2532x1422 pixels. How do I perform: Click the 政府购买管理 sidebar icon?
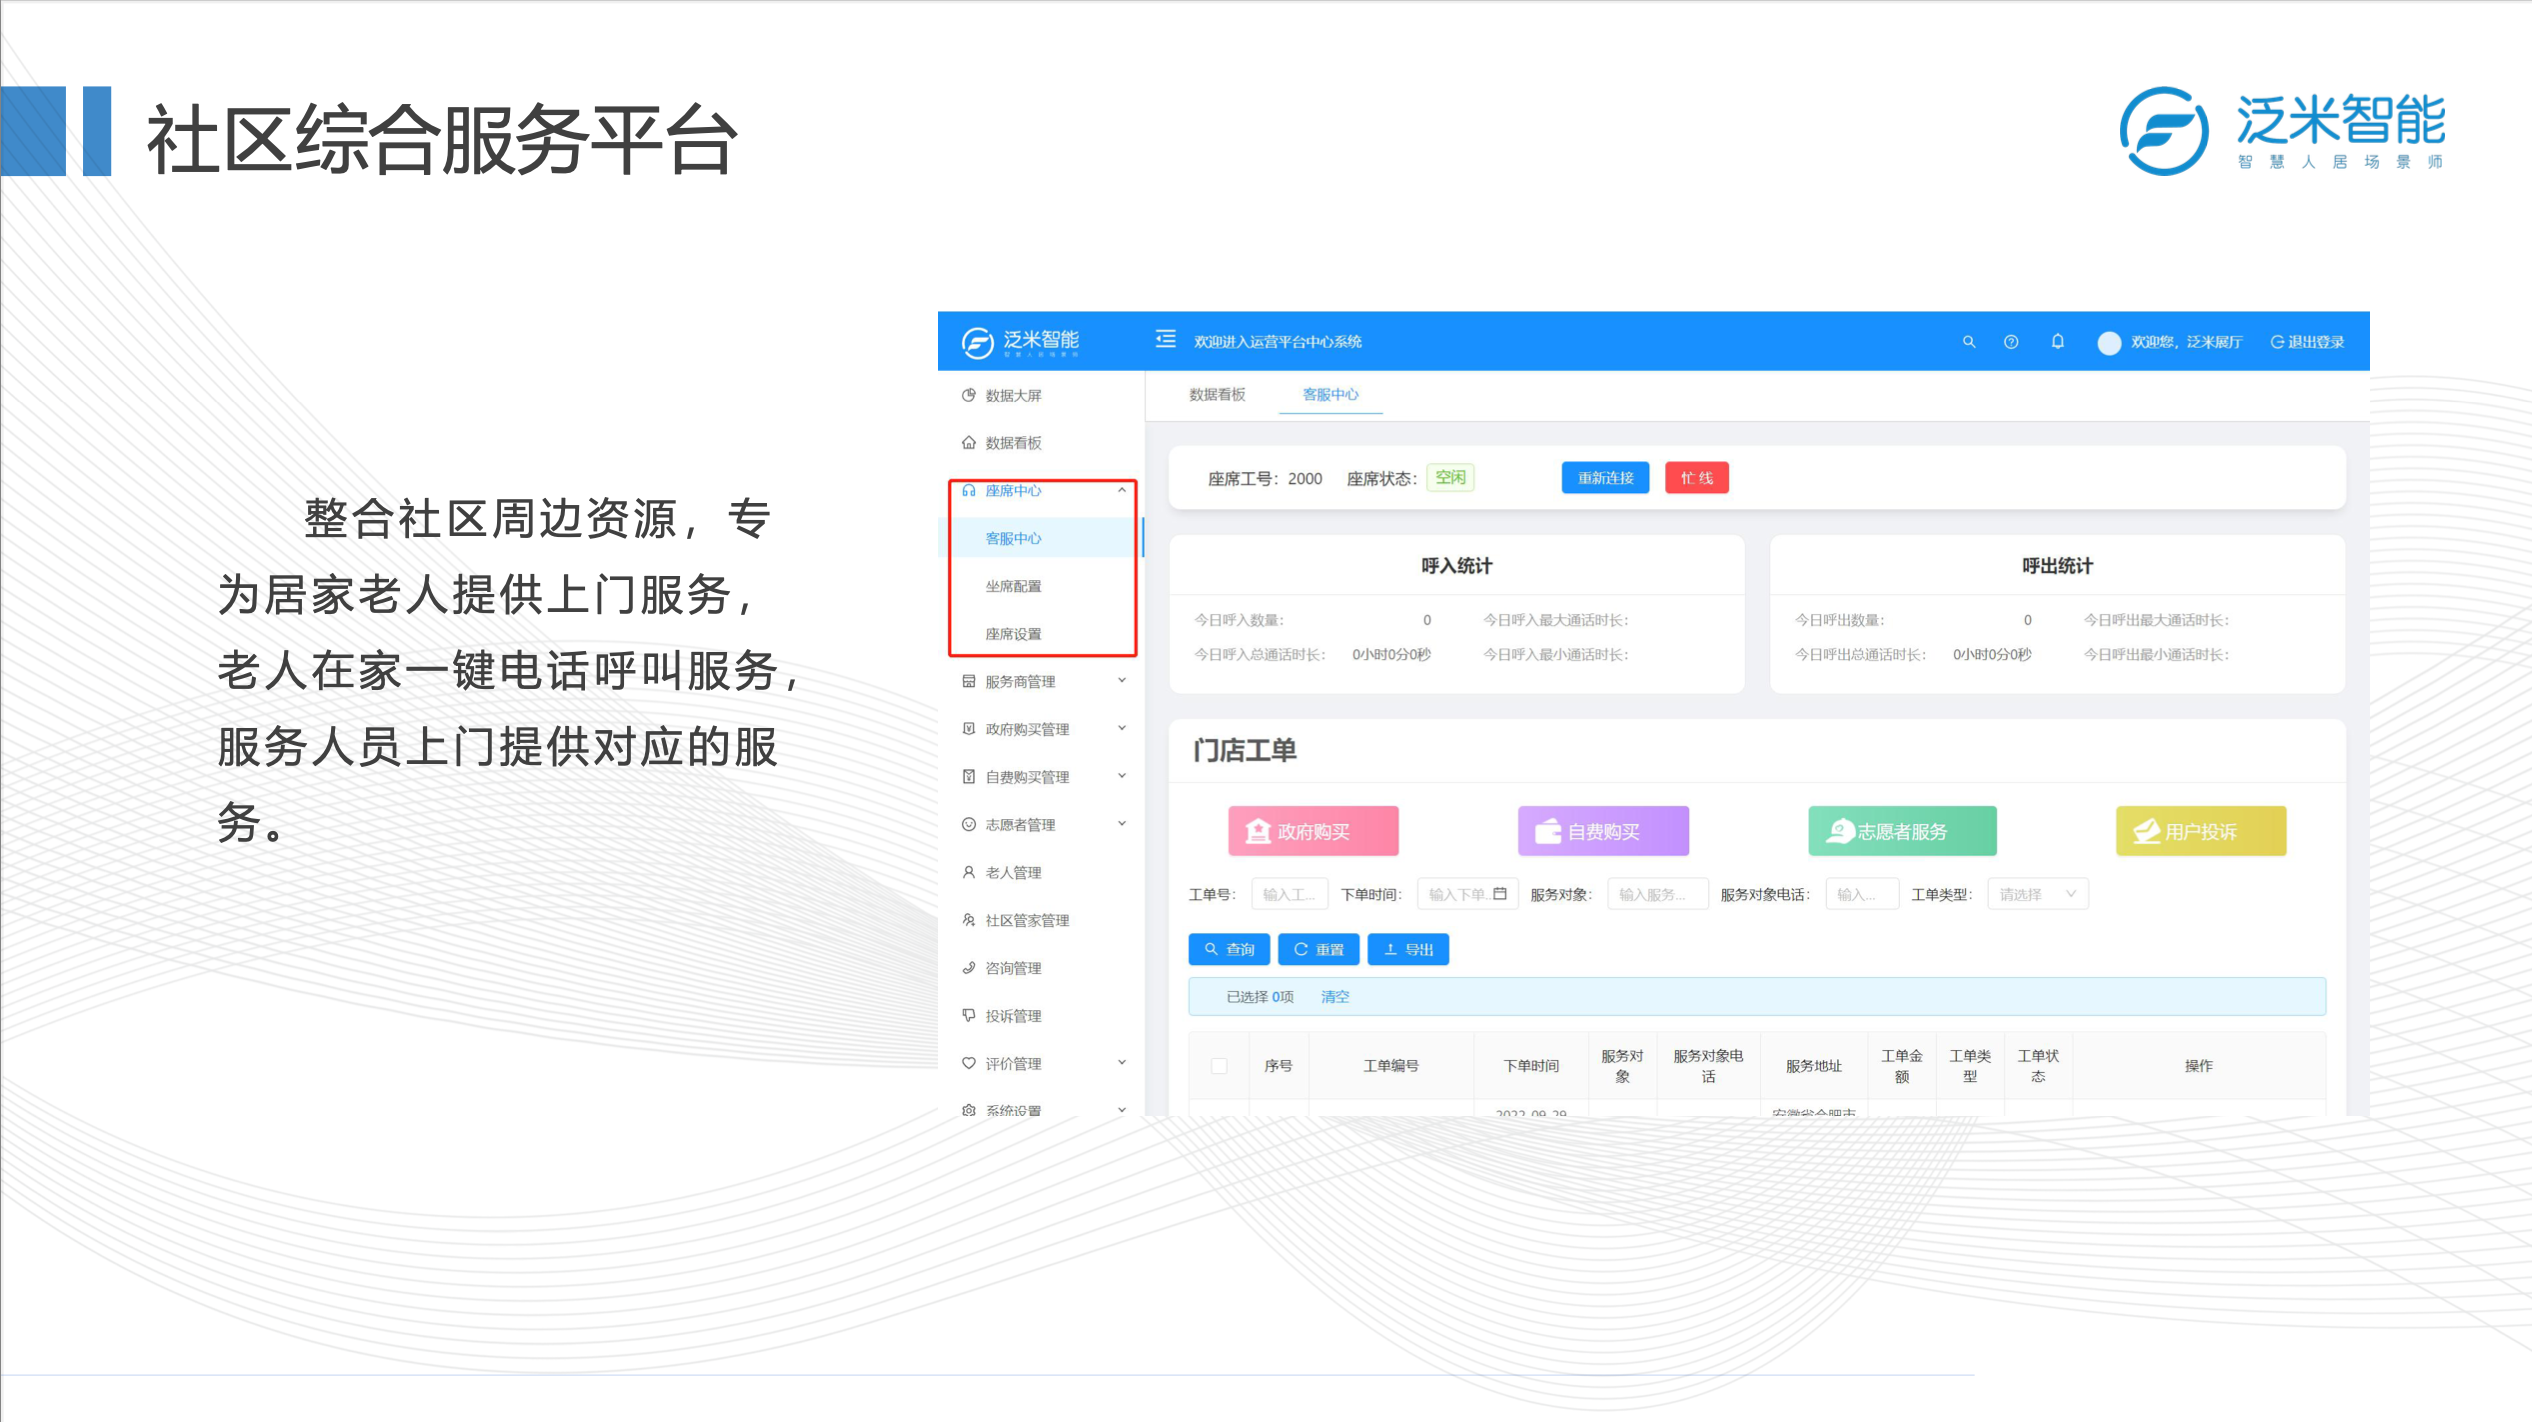pos(968,729)
